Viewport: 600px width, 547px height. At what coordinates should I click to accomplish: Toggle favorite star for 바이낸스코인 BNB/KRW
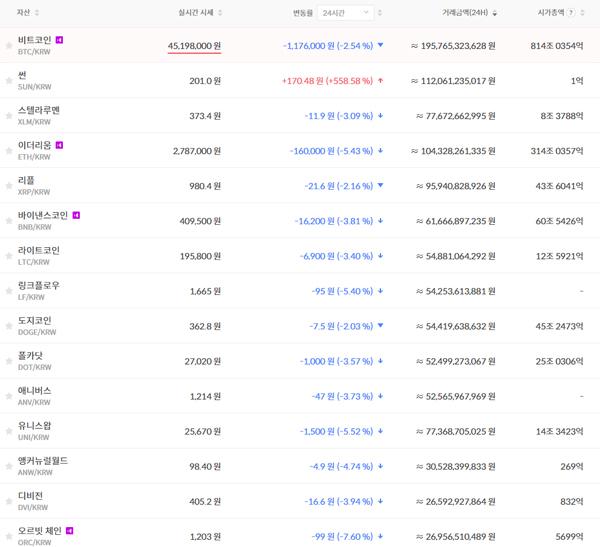click(x=9, y=221)
